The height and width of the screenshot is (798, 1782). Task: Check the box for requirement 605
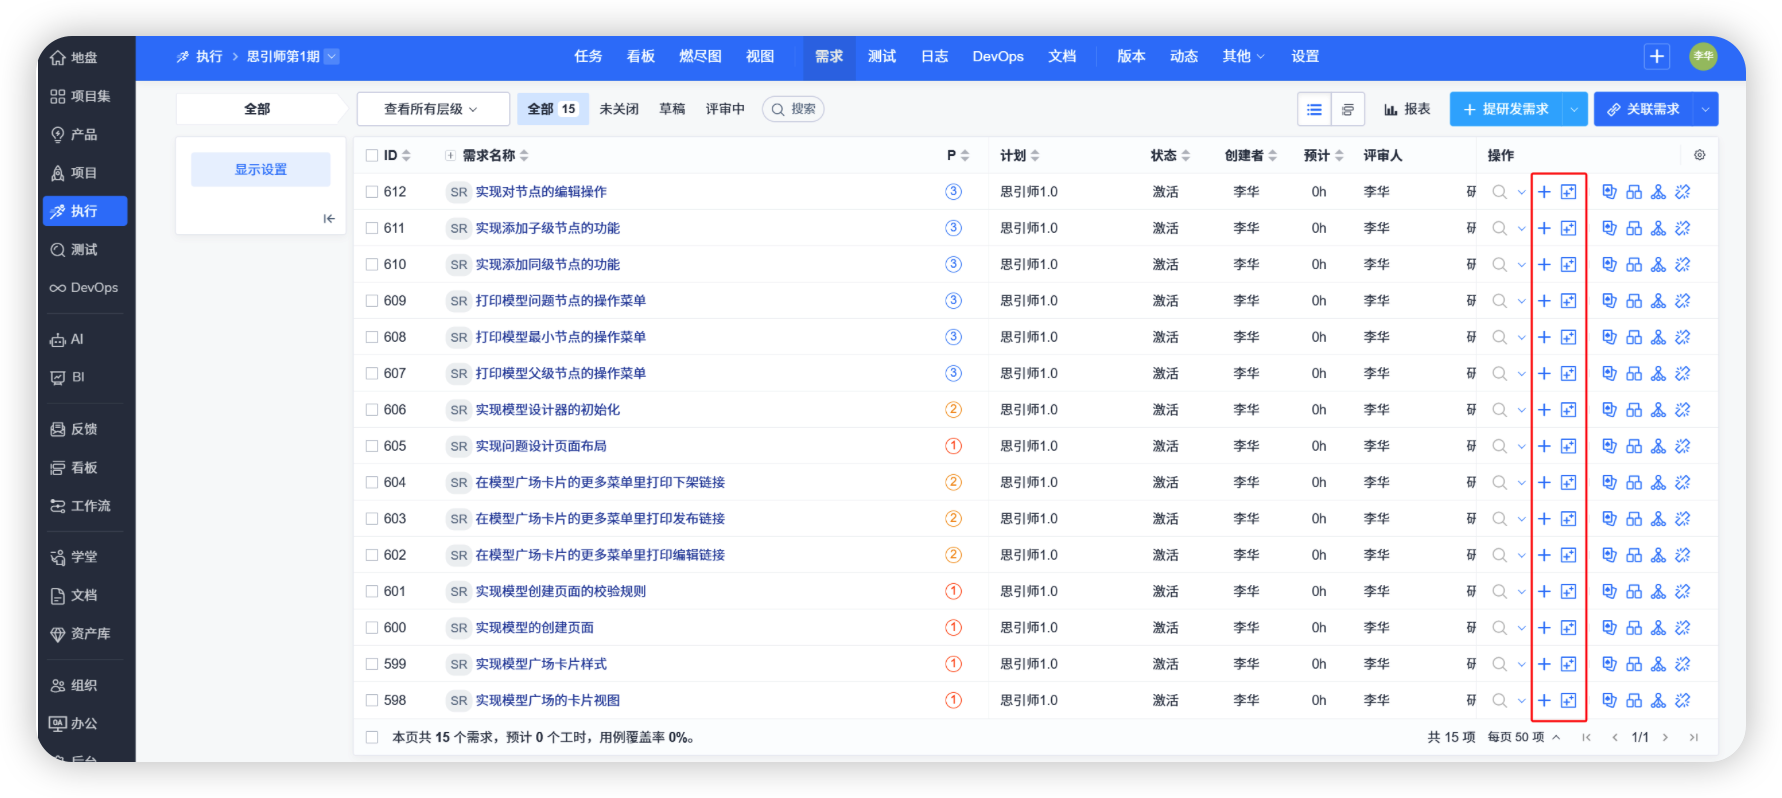click(x=372, y=446)
